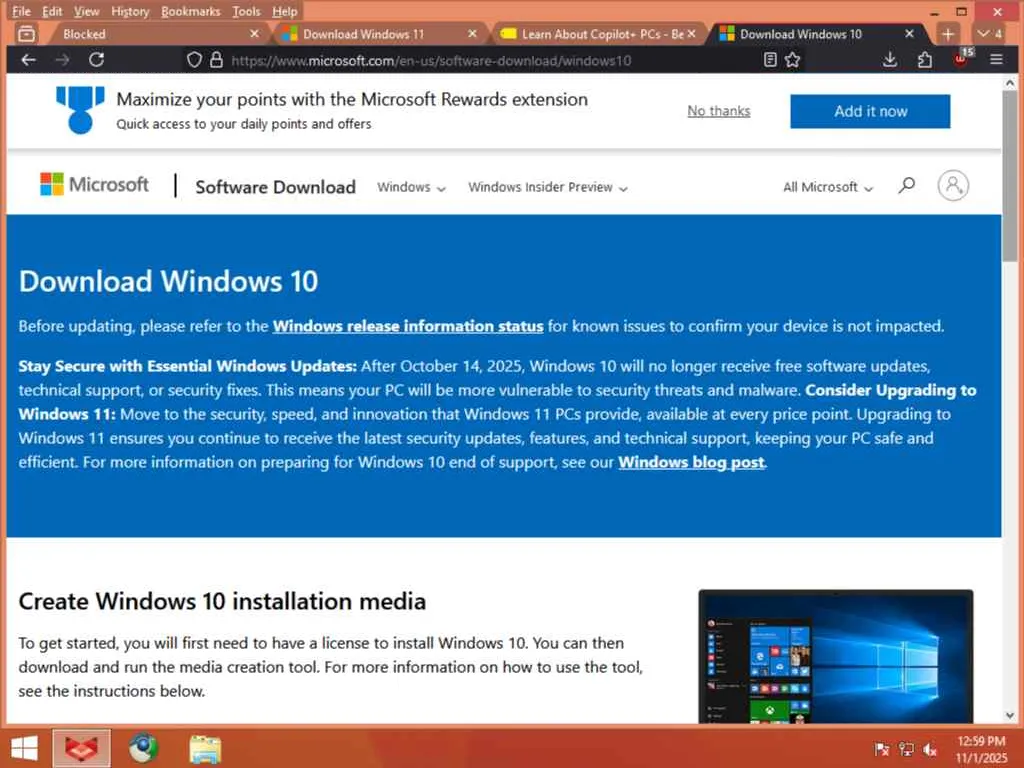Screen dimensions: 1024x768
Task: Open the Windows Start button
Action: click(x=24, y=748)
